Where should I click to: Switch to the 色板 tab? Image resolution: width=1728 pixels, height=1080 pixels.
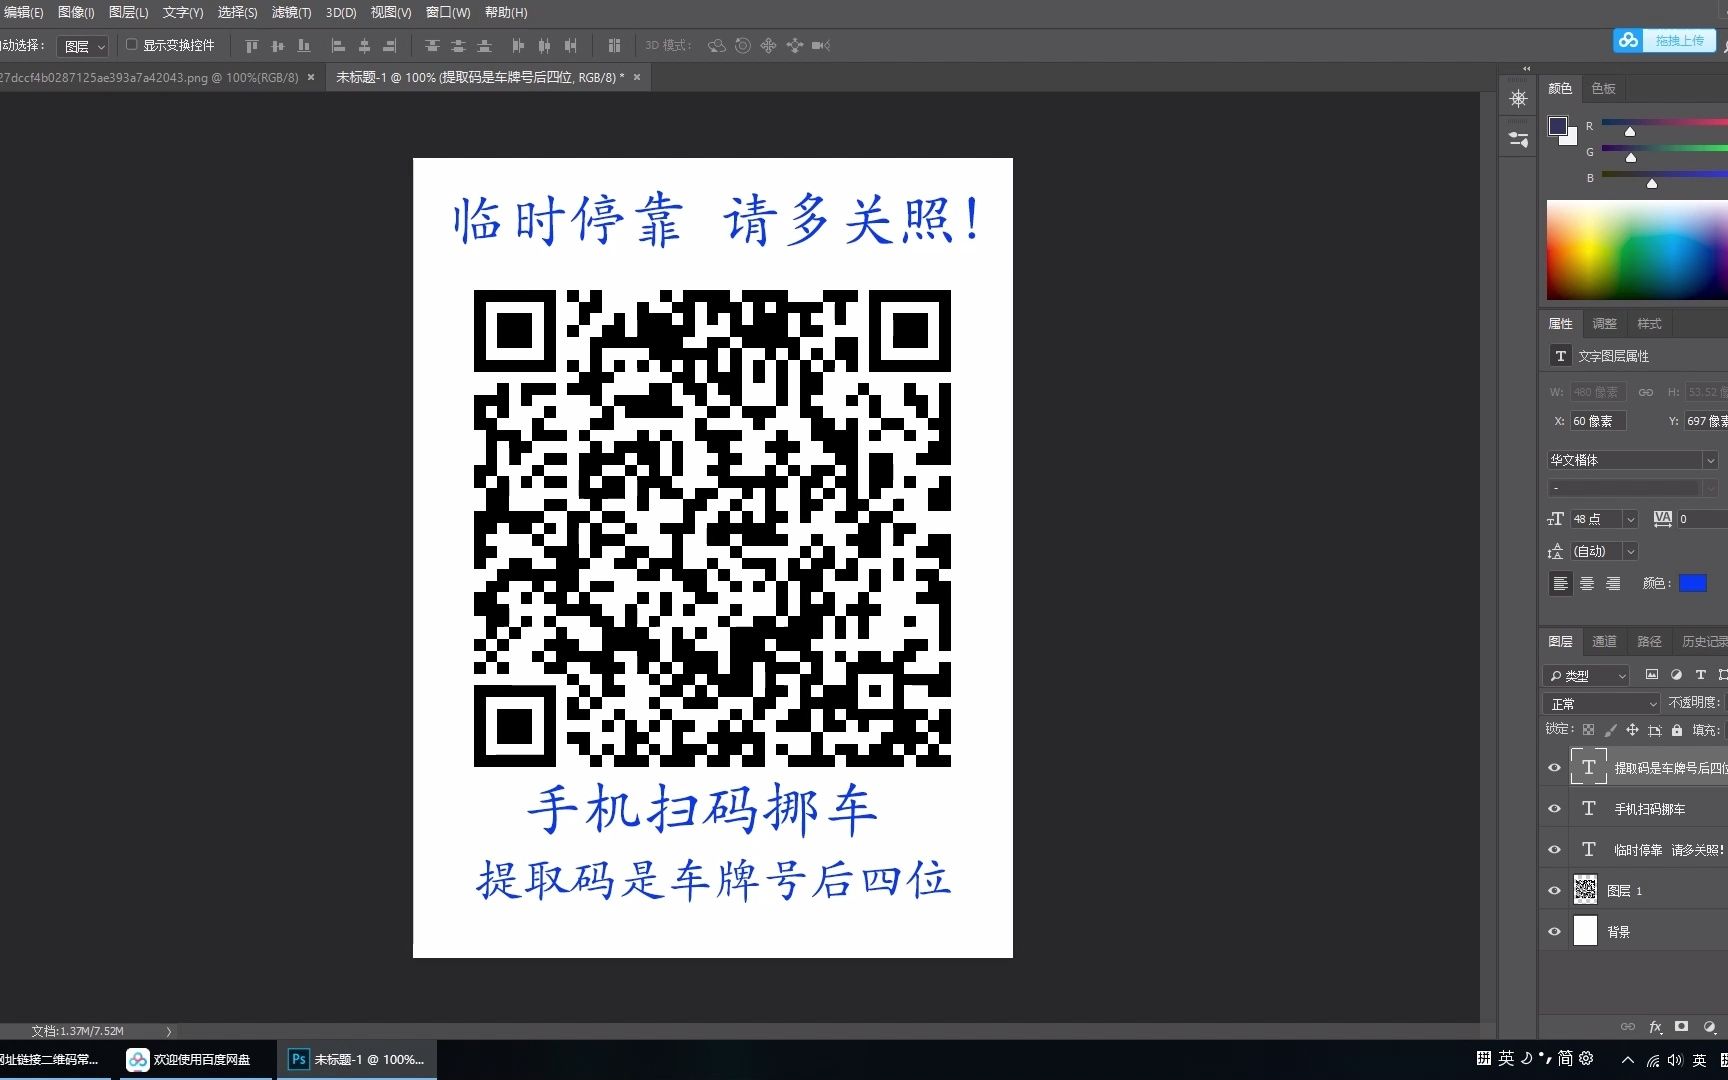coord(1603,88)
